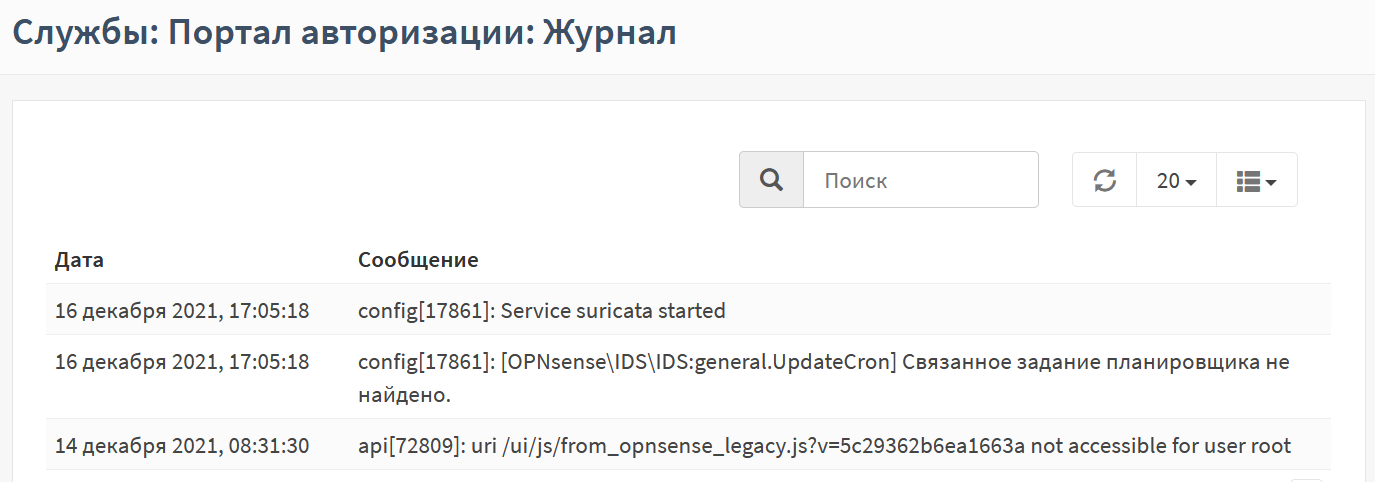
Task: Click date of the UpdateCron log entry
Action: [182, 362]
